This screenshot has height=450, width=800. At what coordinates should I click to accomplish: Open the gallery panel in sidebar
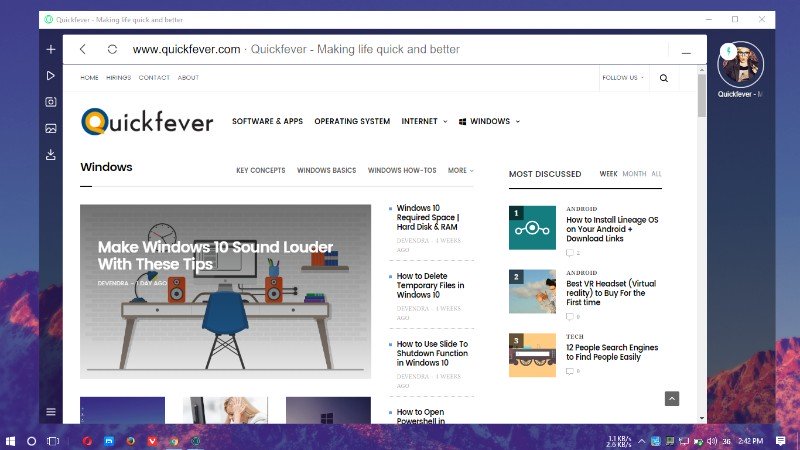click(x=51, y=129)
